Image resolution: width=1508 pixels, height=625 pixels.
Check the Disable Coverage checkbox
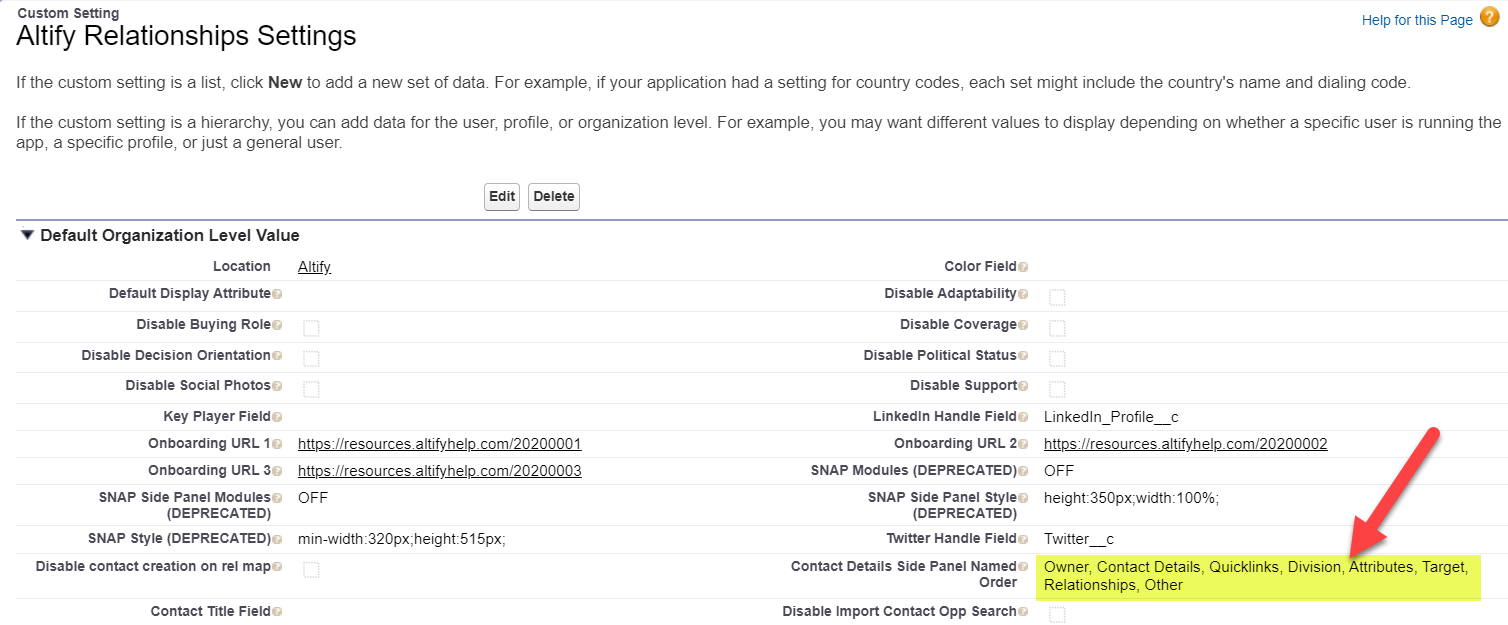click(x=1057, y=328)
